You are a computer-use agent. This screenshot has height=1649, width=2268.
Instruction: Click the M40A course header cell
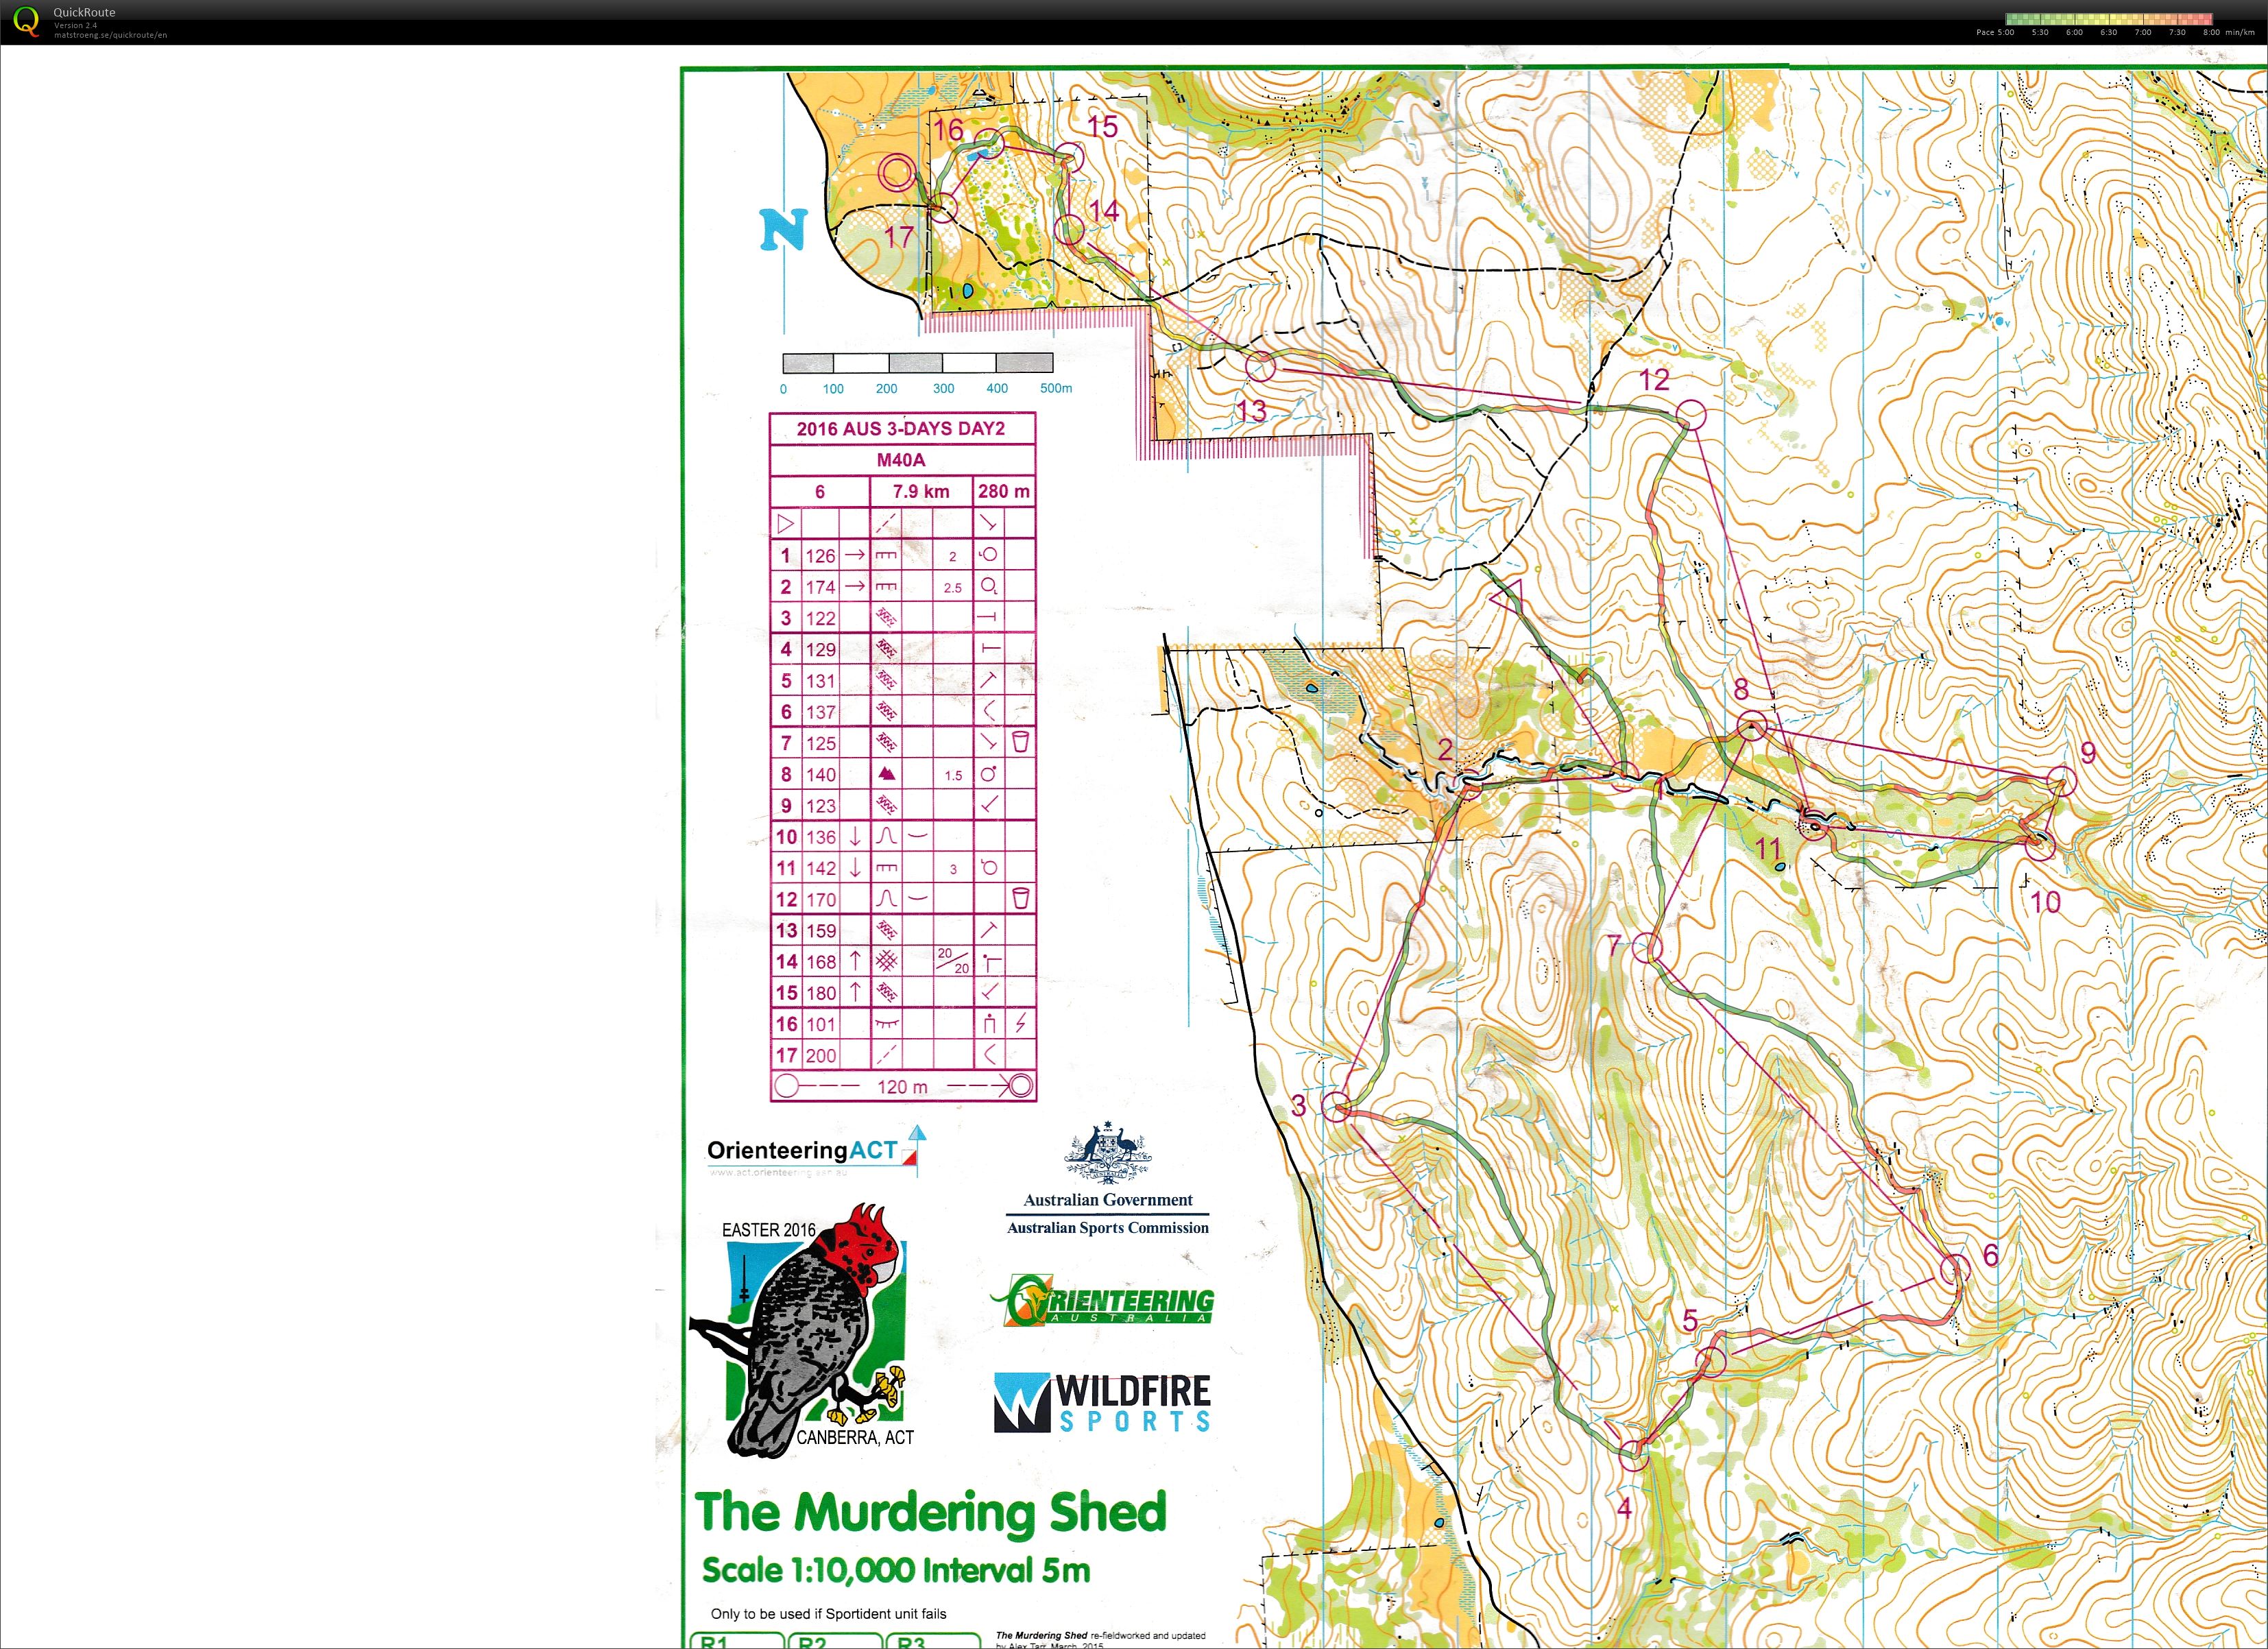pos(901,460)
